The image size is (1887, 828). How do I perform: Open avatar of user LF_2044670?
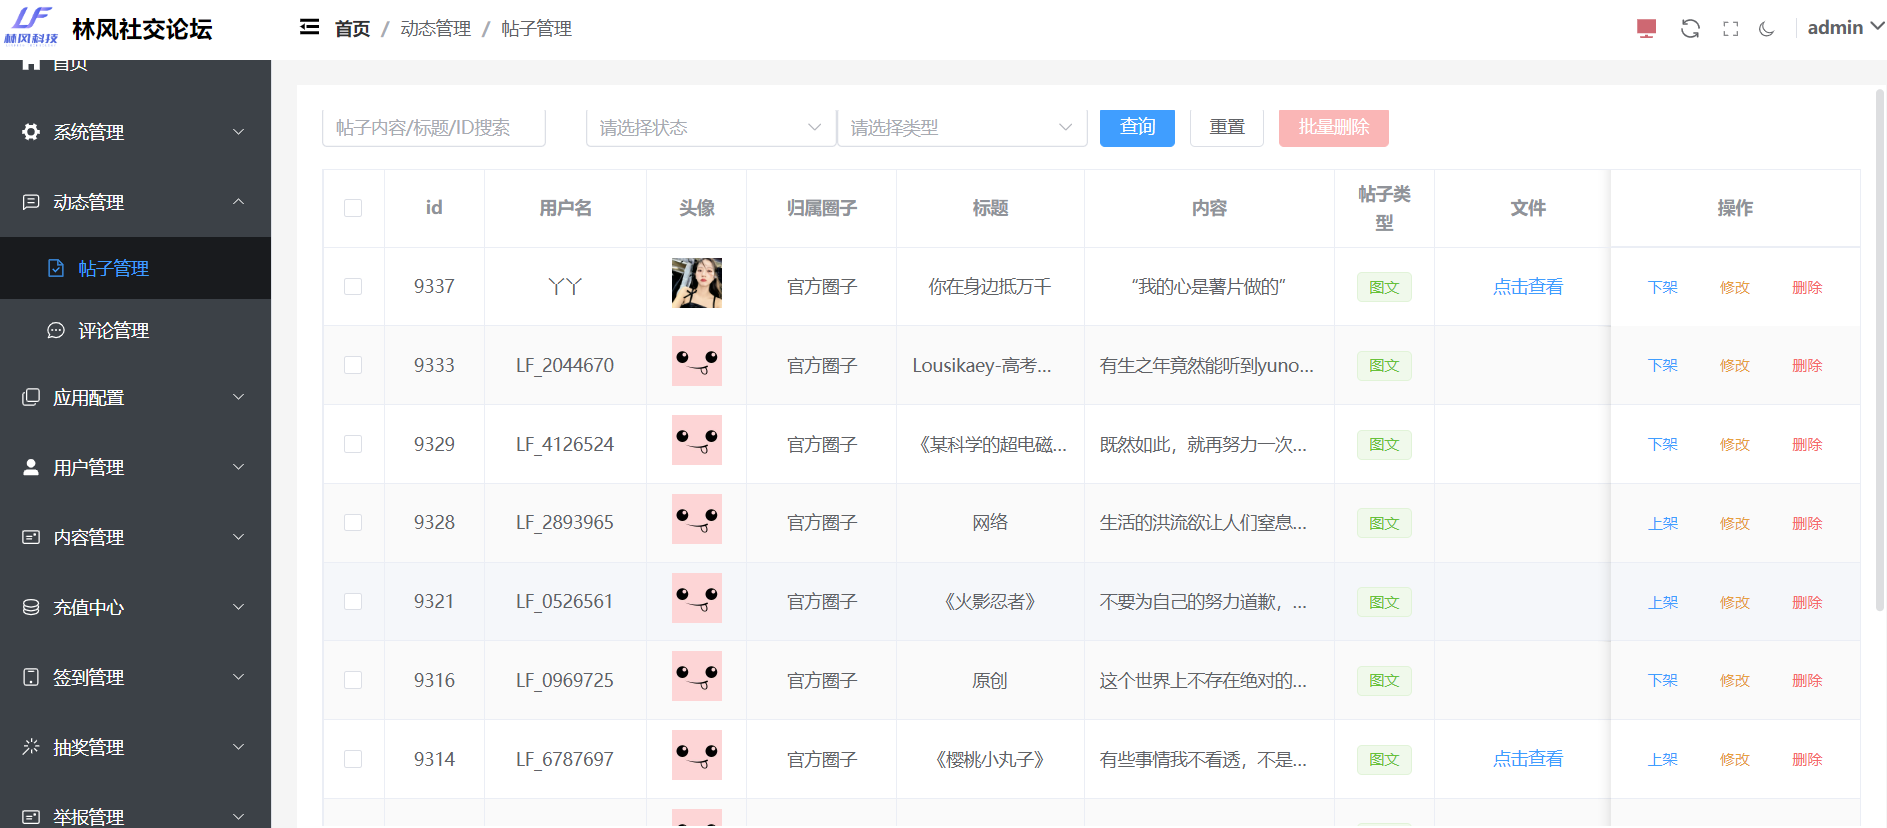click(x=697, y=361)
